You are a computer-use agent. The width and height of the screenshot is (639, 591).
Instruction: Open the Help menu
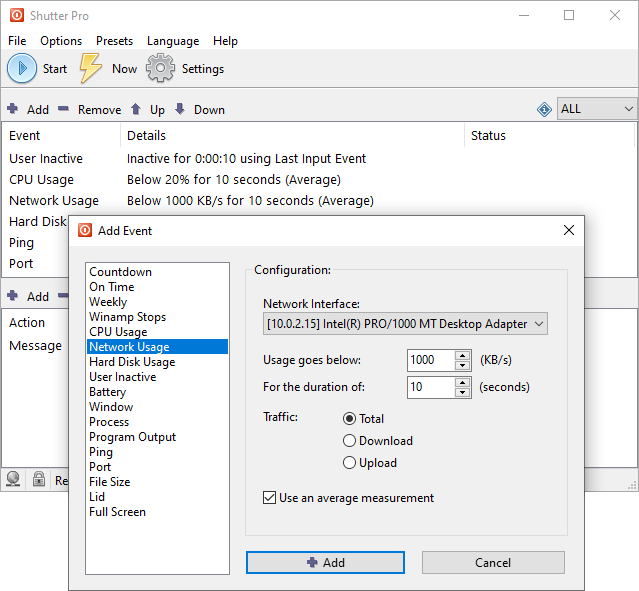click(225, 41)
